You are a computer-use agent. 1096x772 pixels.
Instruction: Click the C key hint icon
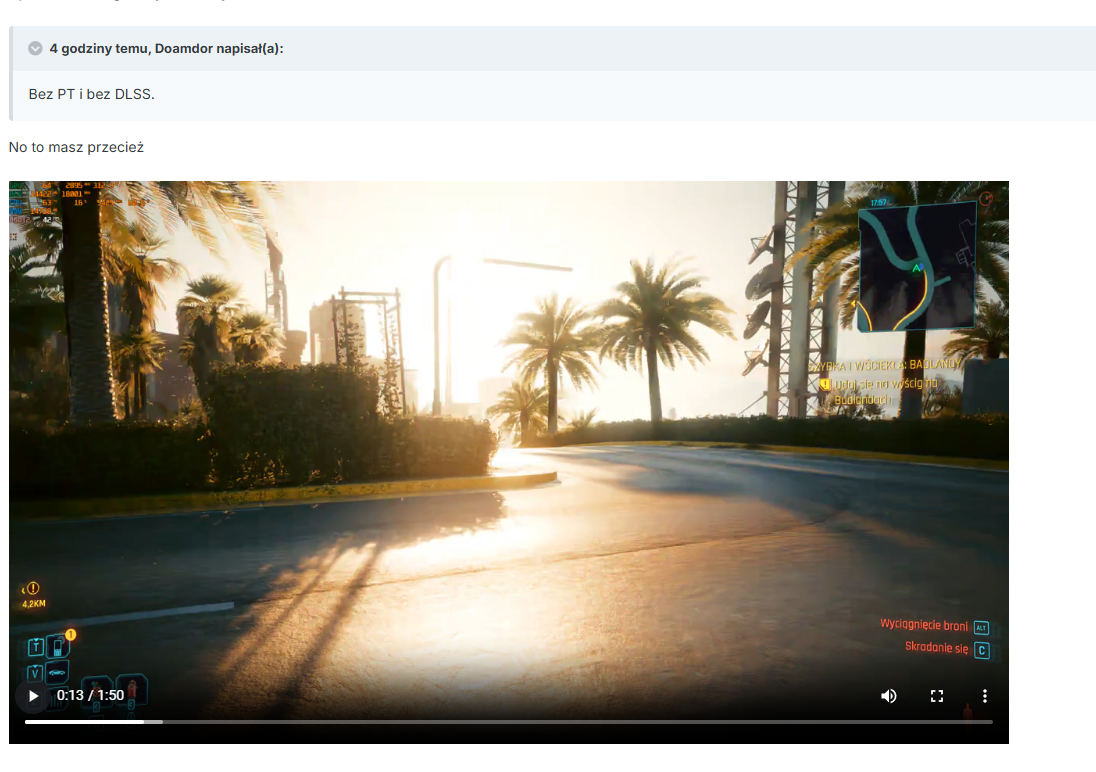(x=982, y=650)
